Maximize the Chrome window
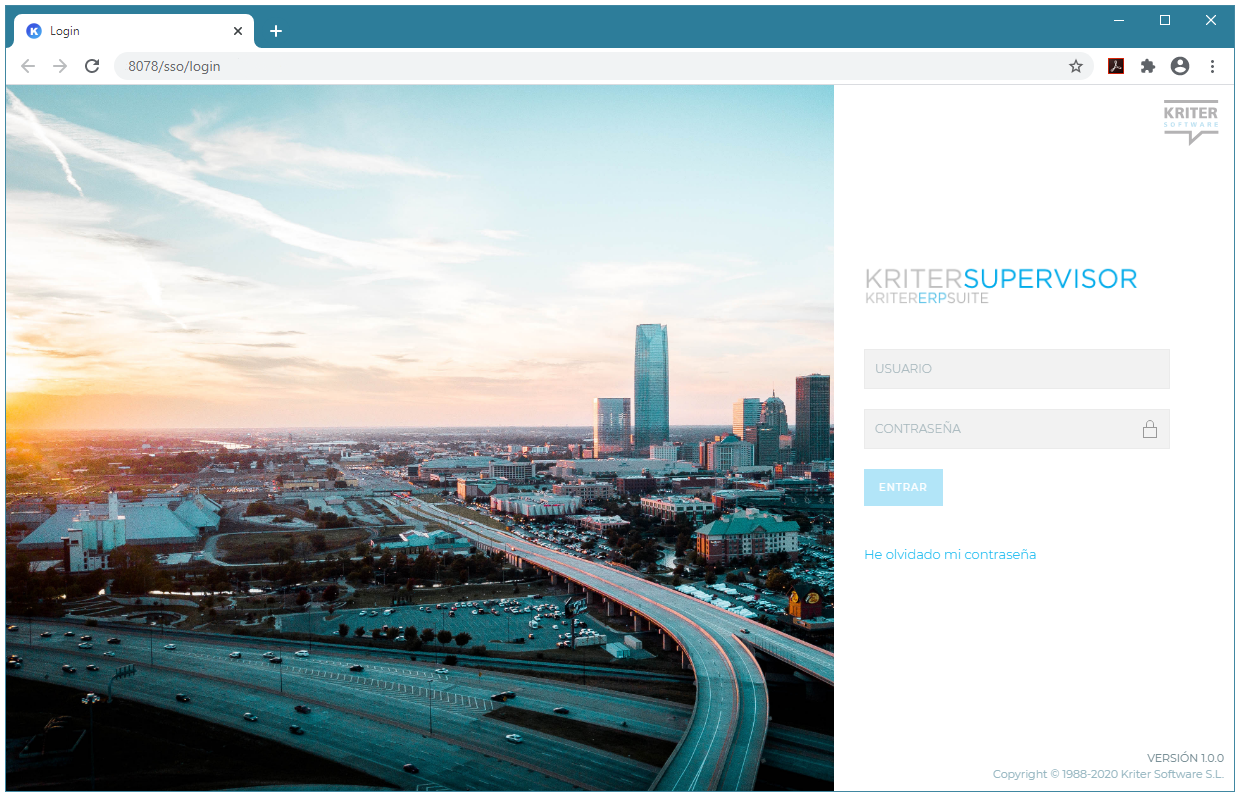 (1165, 20)
